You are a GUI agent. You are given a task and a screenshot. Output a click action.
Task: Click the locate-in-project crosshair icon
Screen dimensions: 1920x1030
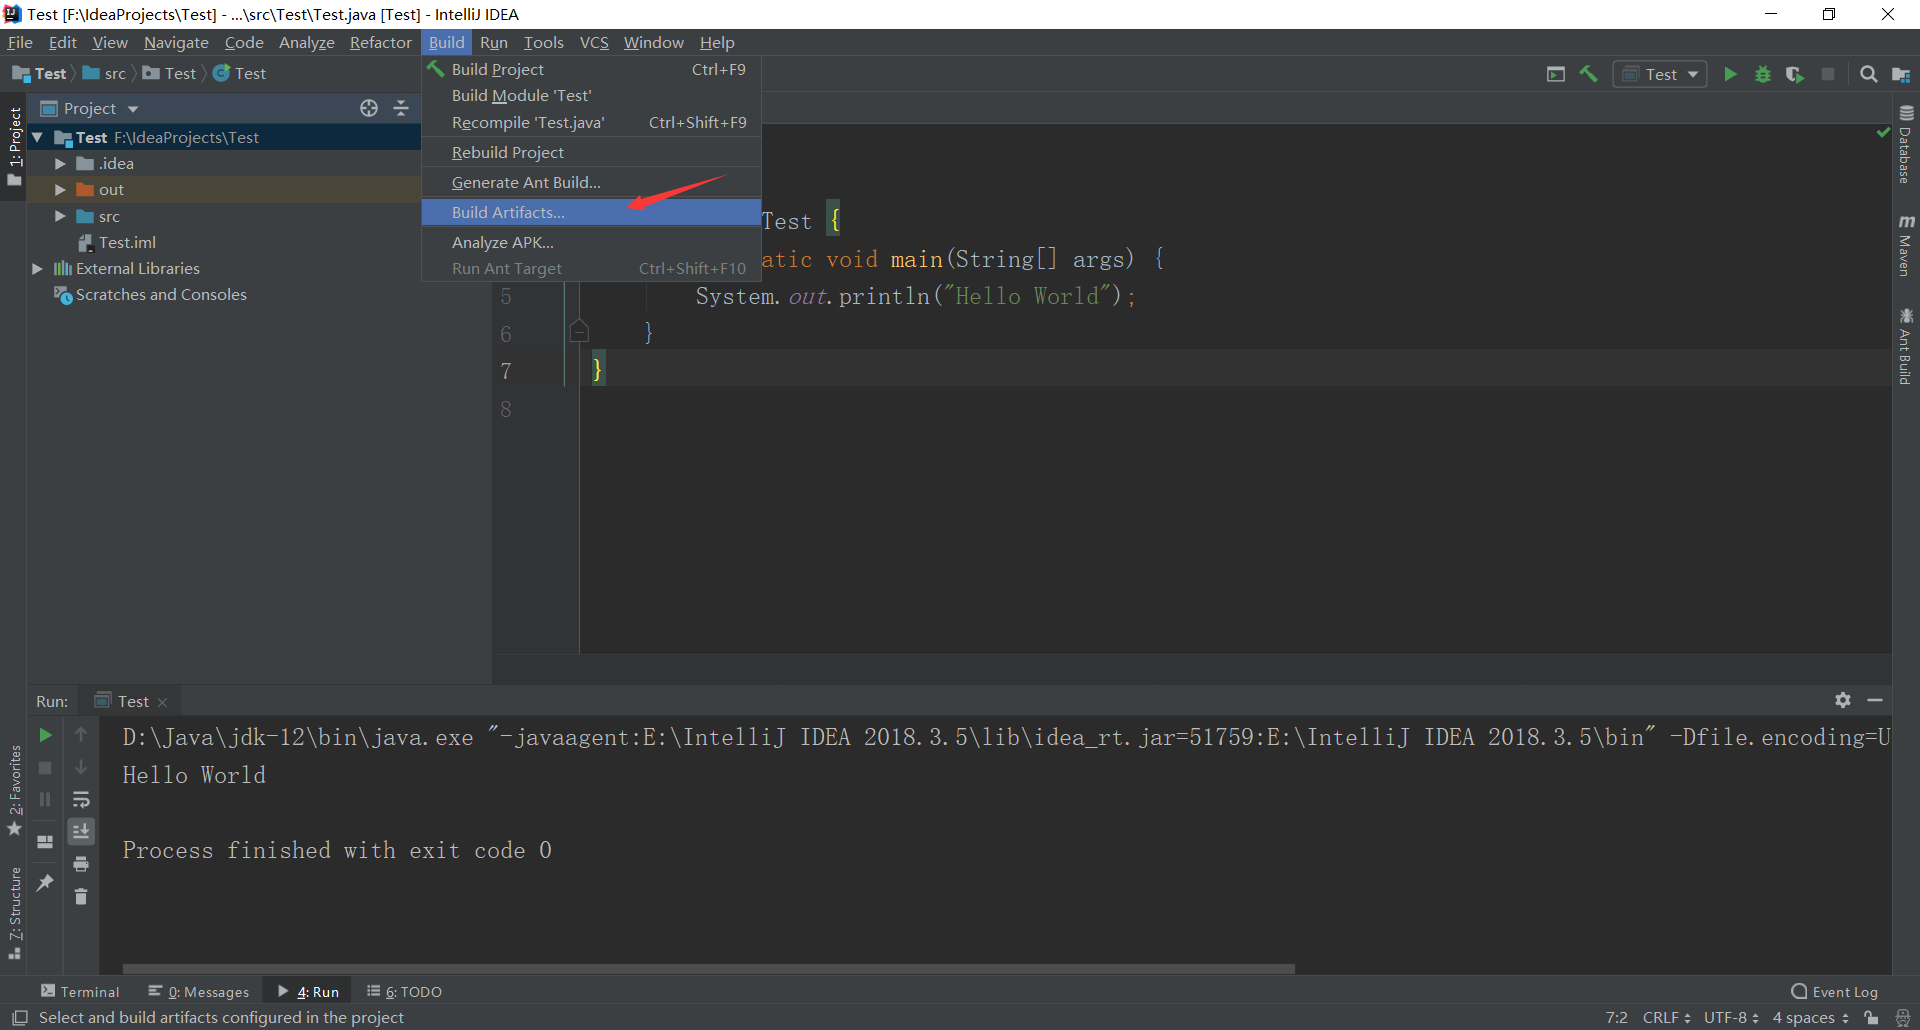point(369,108)
